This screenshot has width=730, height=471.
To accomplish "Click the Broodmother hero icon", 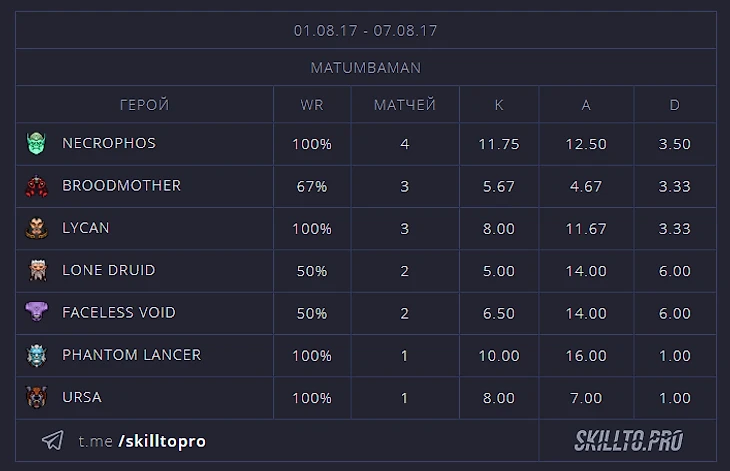I will coord(36,186).
